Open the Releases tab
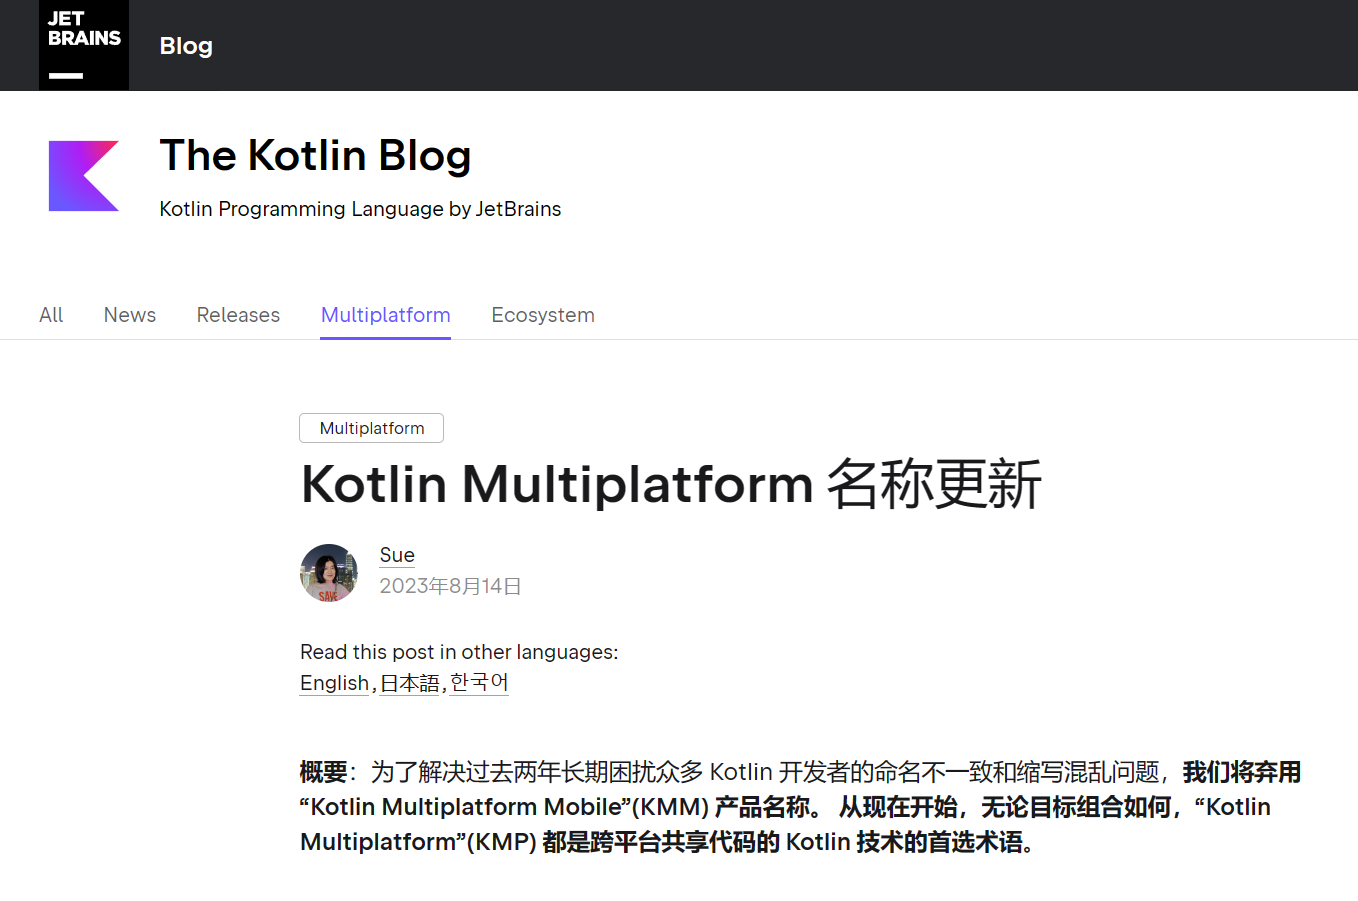1358x901 pixels. pyautogui.click(x=238, y=314)
